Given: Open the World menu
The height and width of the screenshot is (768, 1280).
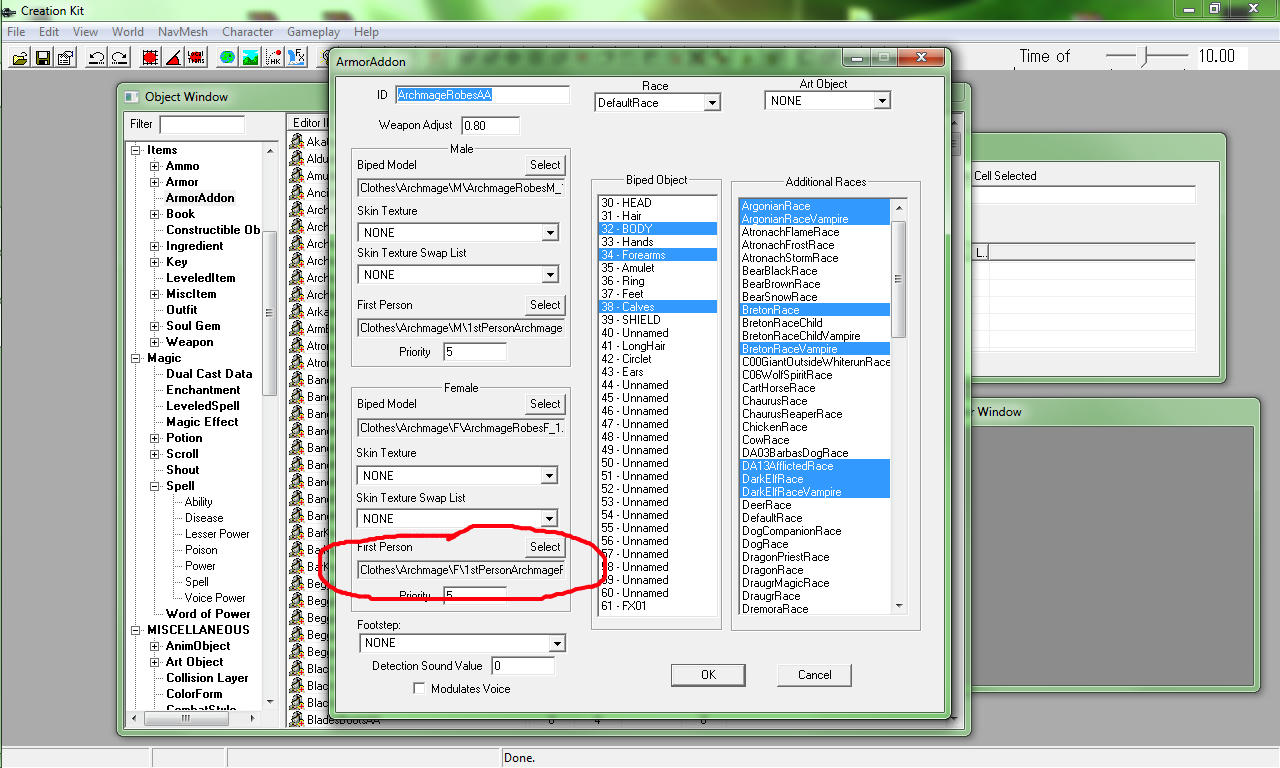Looking at the screenshot, I should click(128, 32).
